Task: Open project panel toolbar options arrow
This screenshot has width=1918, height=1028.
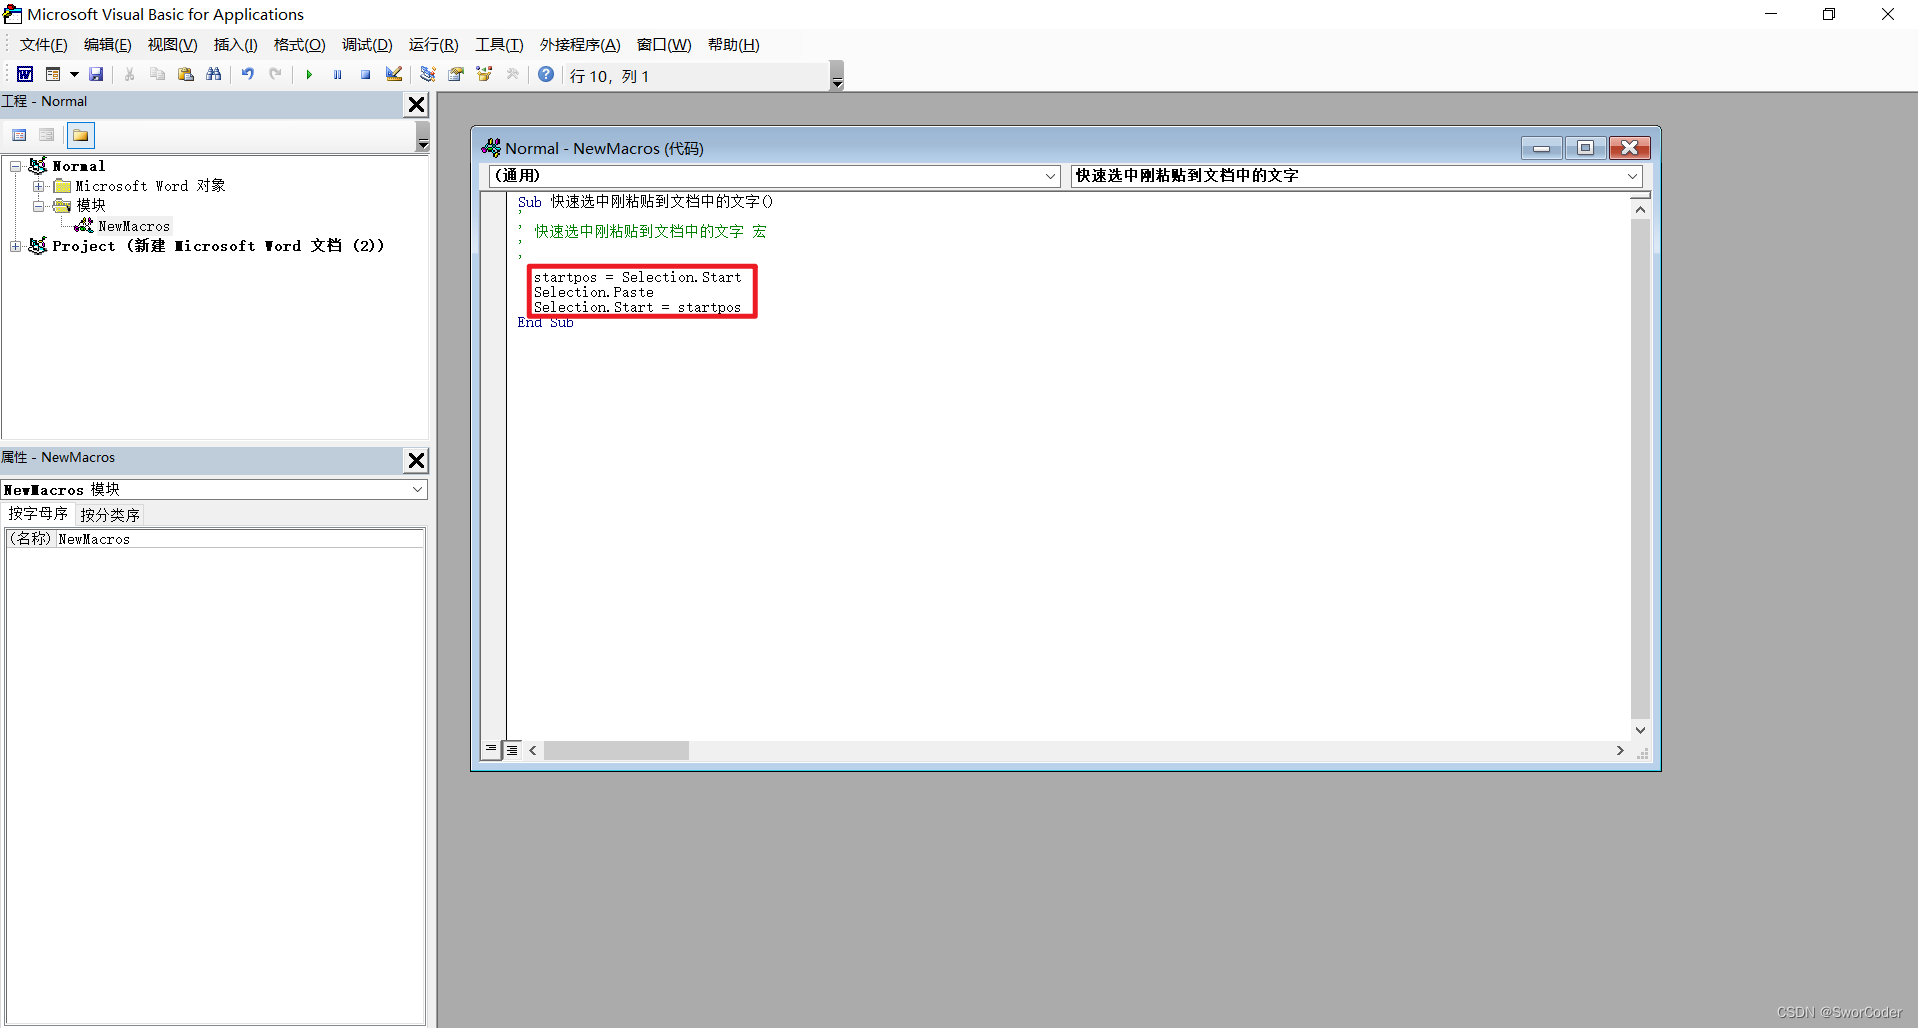Action: coord(423,136)
